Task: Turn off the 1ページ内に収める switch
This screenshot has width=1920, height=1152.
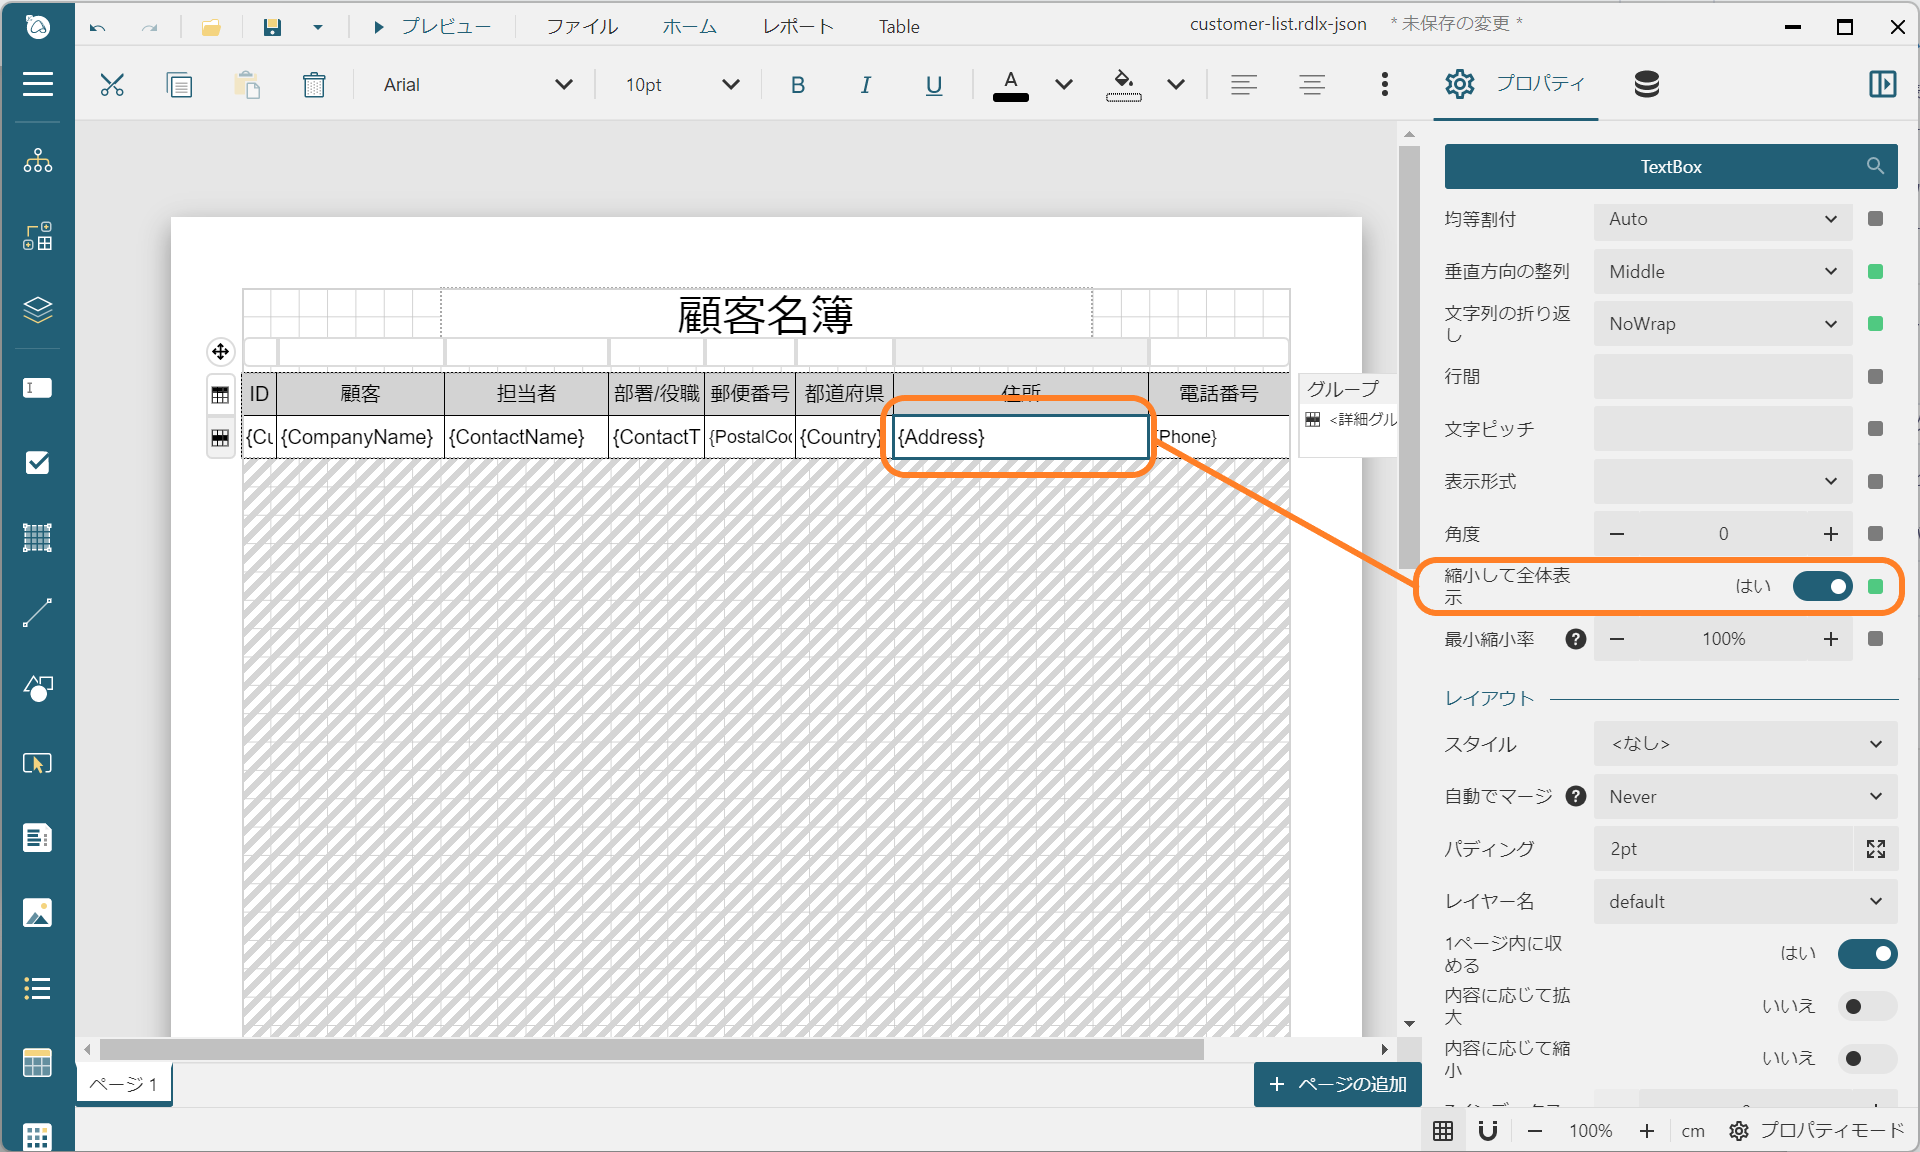Action: (1867, 953)
